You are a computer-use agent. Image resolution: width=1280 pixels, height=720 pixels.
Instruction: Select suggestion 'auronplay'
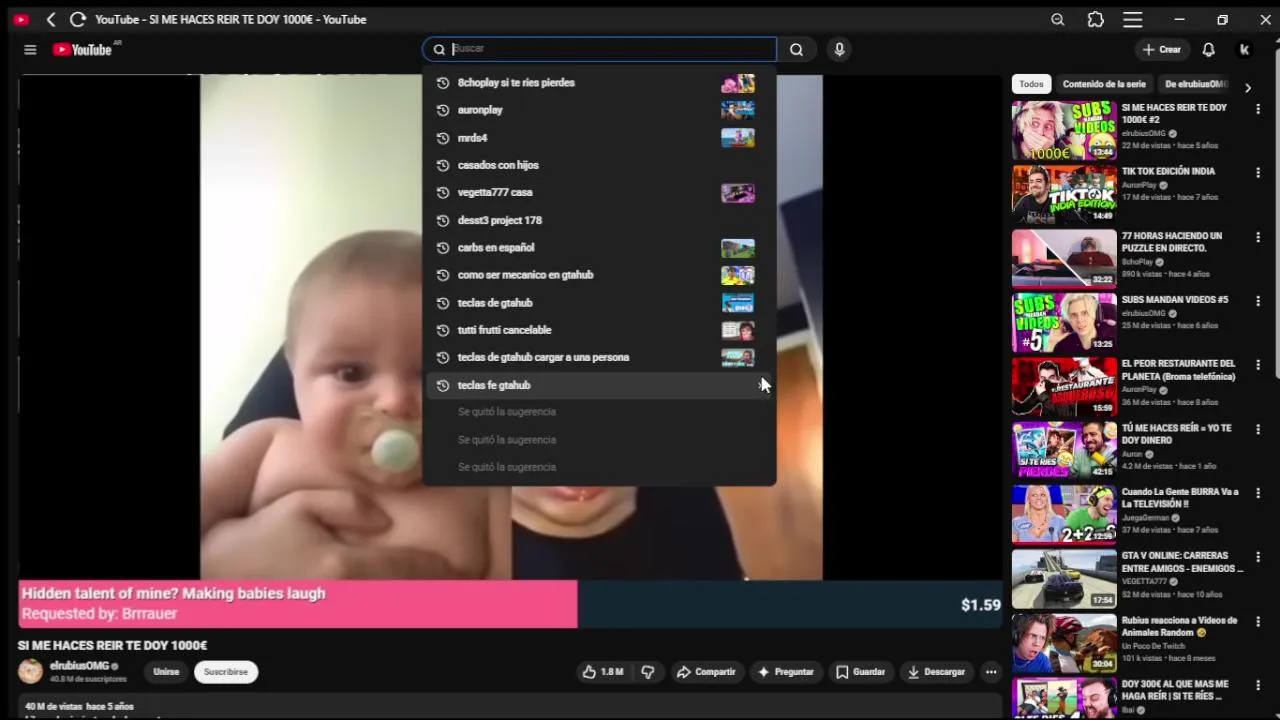click(x=599, y=110)
